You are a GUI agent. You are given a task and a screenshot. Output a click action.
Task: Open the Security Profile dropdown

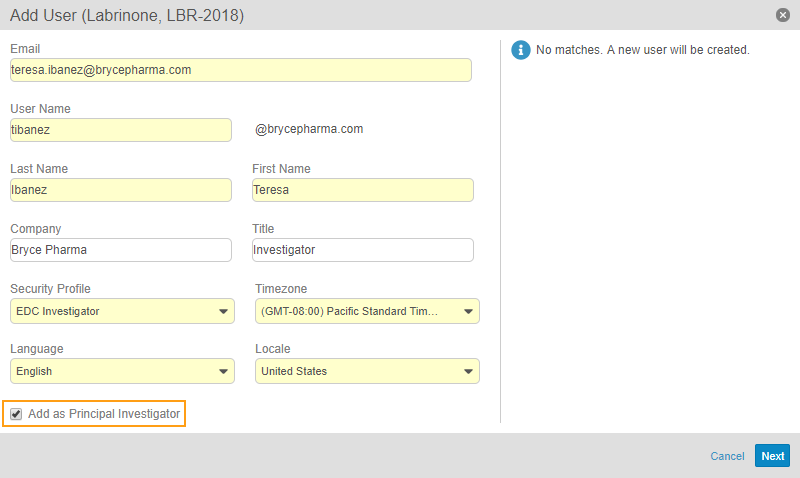point(122,312)
